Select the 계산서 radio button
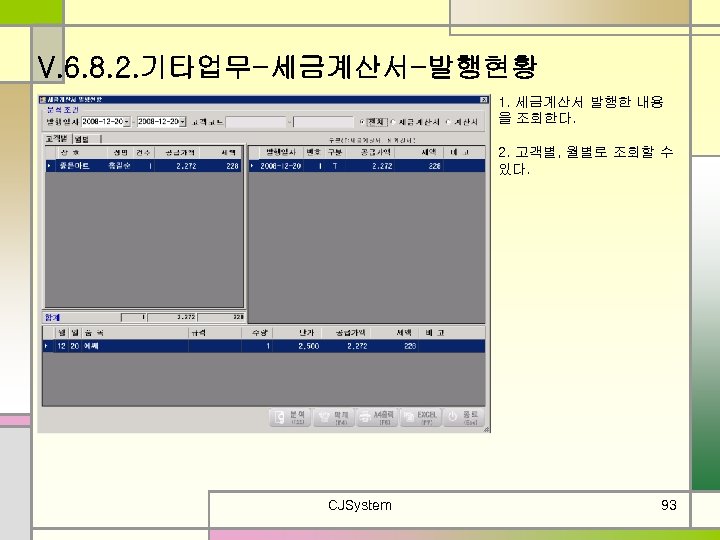720x540 pixels. point(449,122)
